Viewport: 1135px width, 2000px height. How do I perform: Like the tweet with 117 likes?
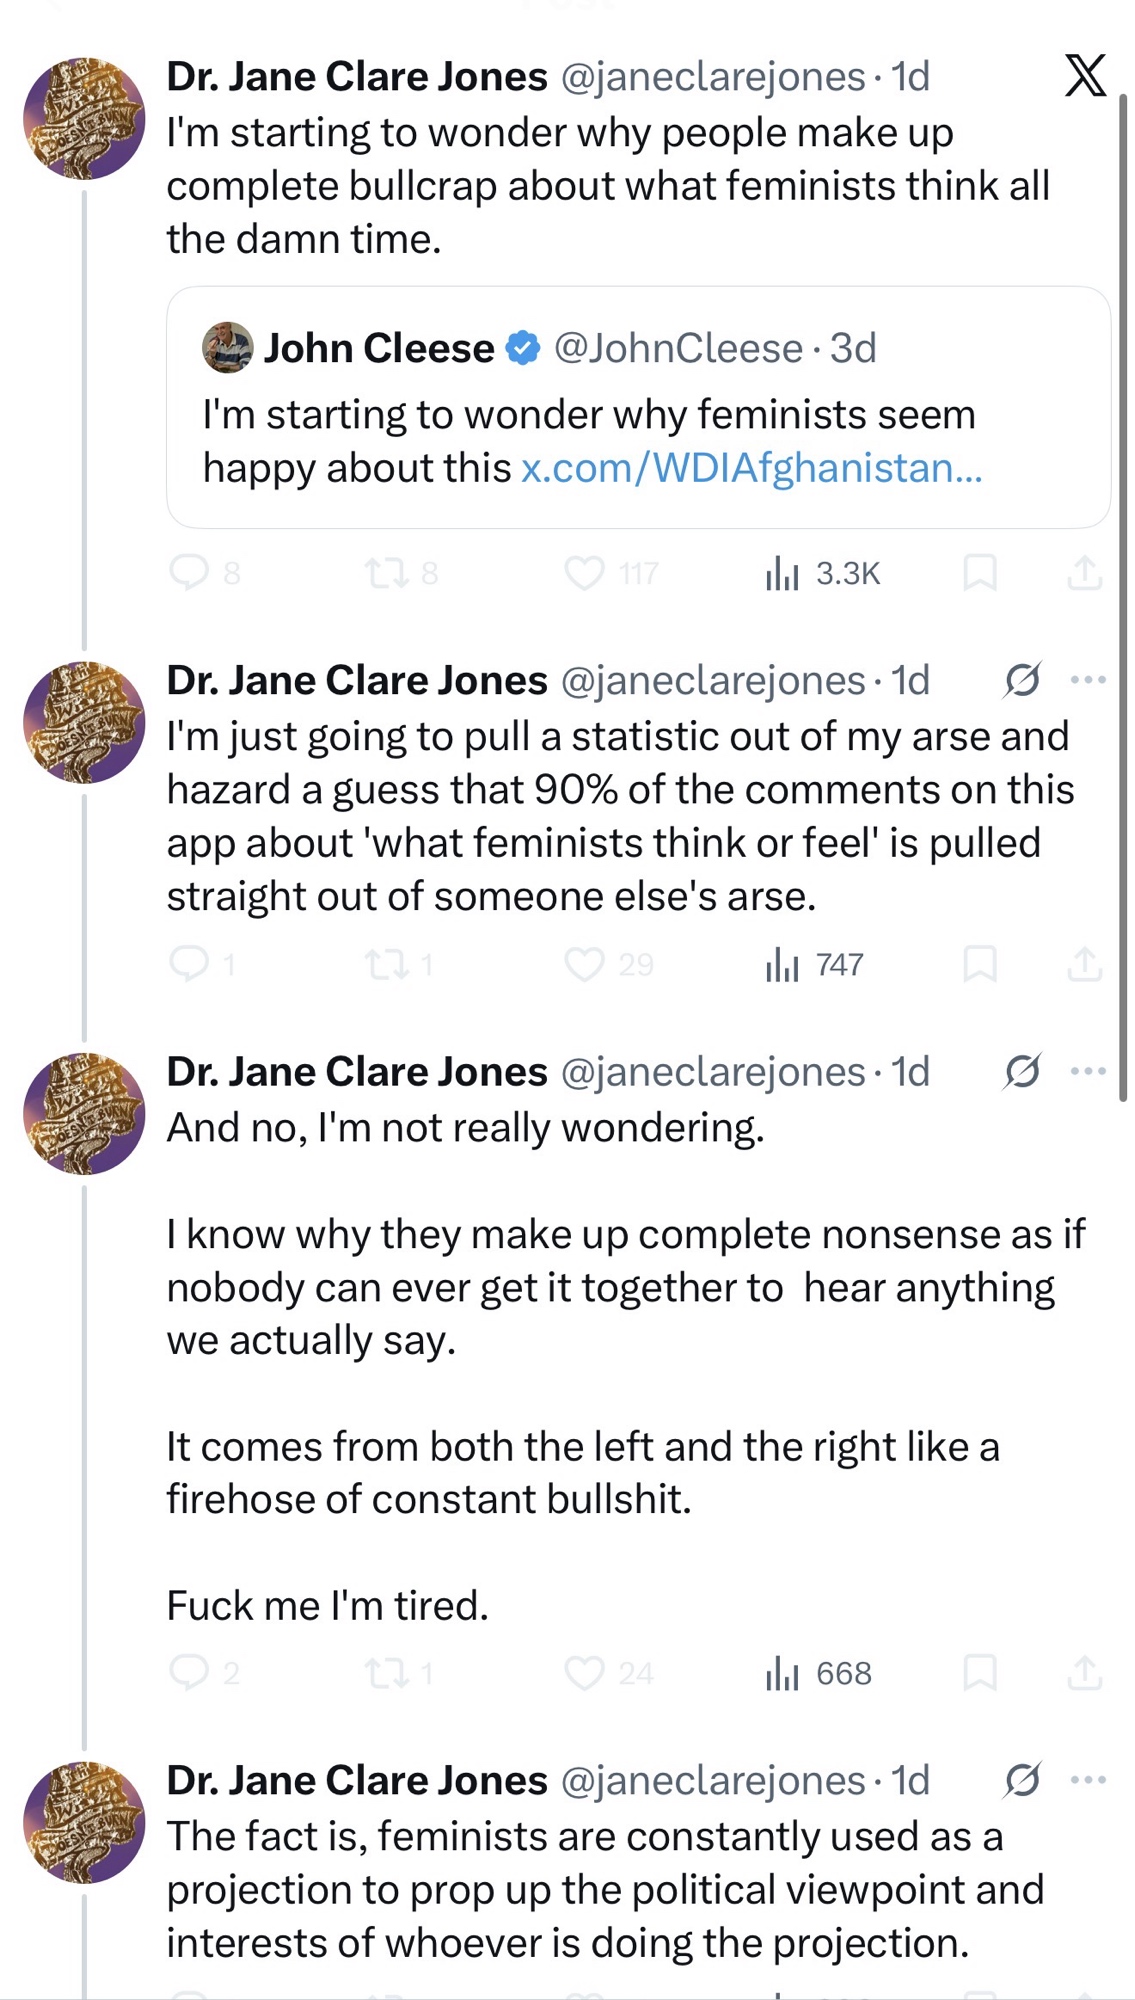pyautogui.click(x=585, y=573)
